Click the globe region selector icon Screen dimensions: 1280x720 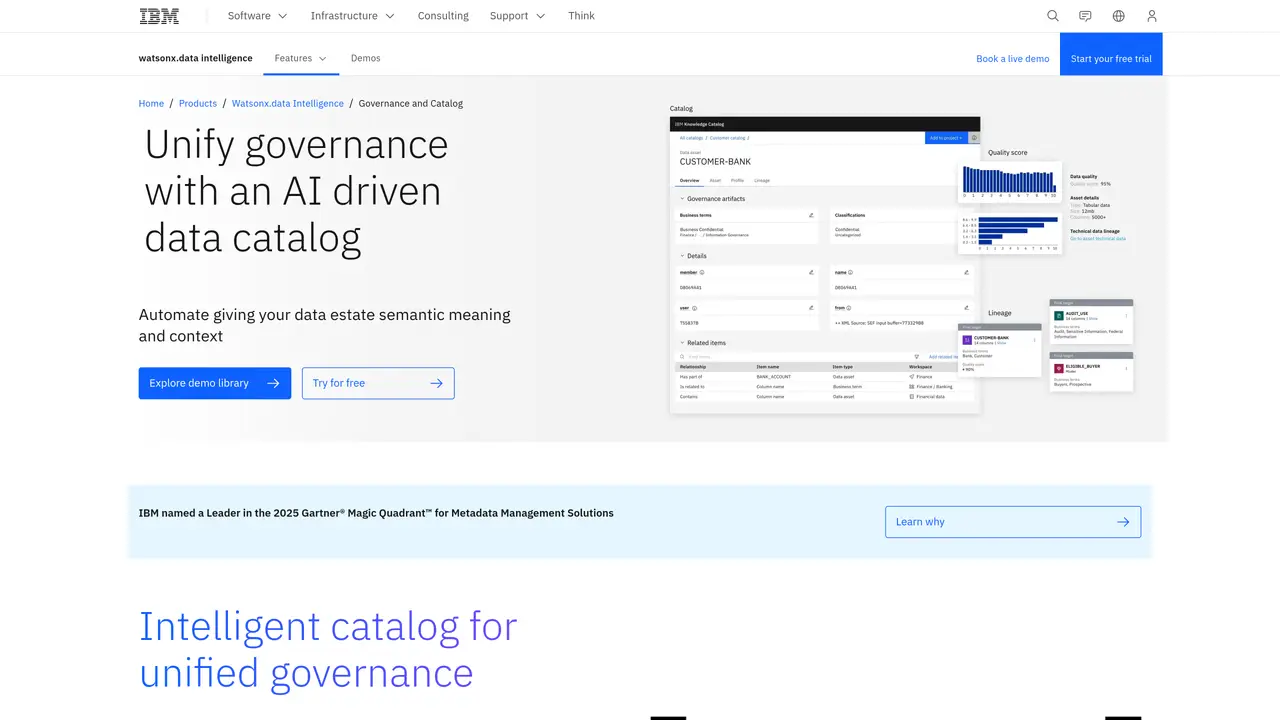[1119, 16]
